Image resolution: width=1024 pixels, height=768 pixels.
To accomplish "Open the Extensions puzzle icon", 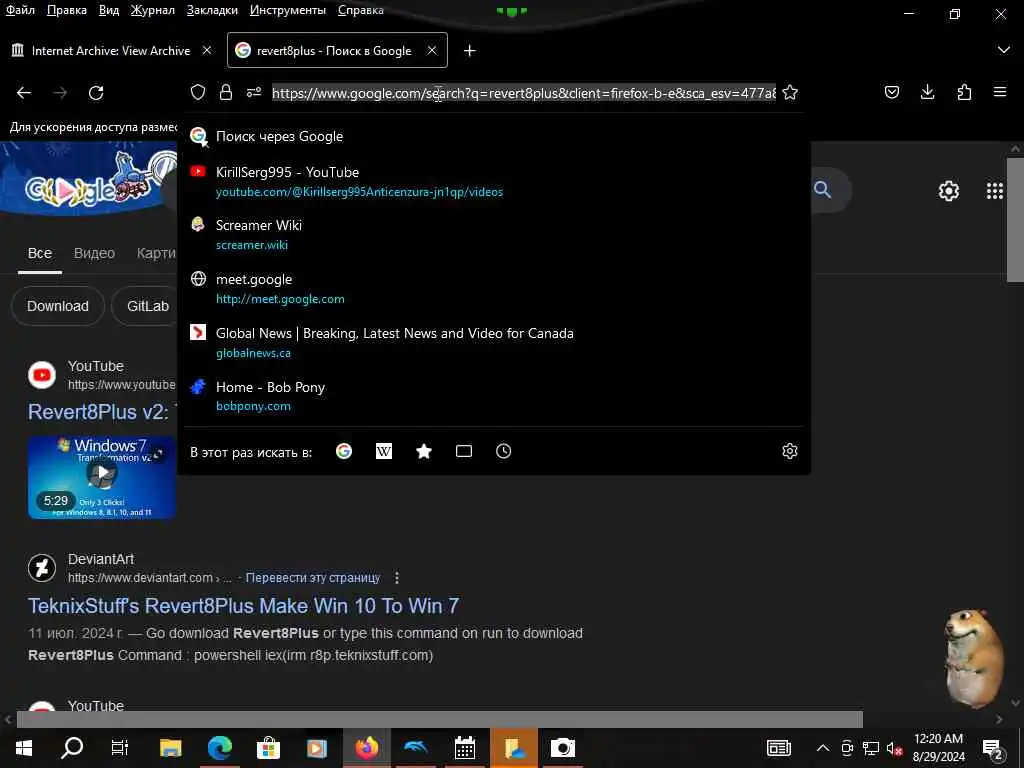I will point(964,92).
